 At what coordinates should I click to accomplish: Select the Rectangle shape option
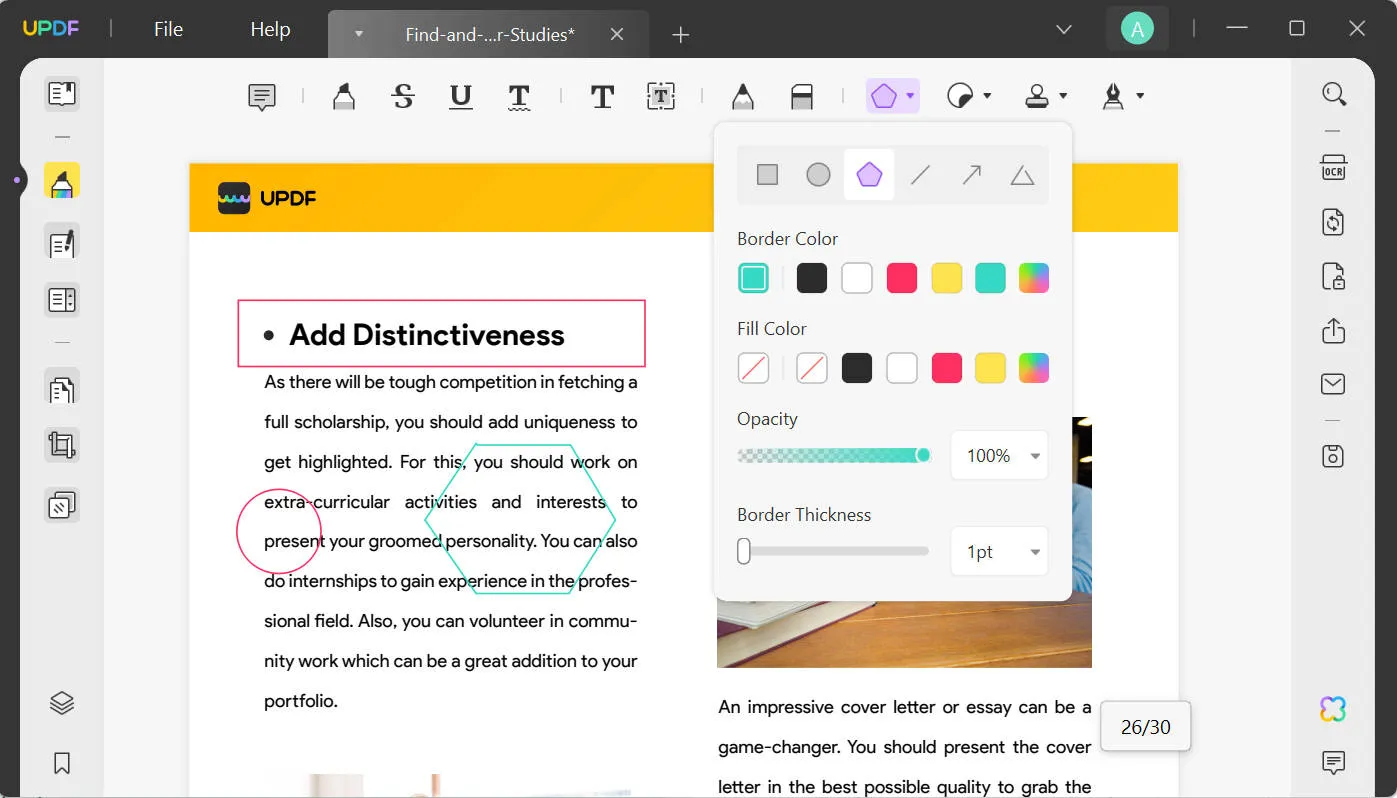point(767,174)
